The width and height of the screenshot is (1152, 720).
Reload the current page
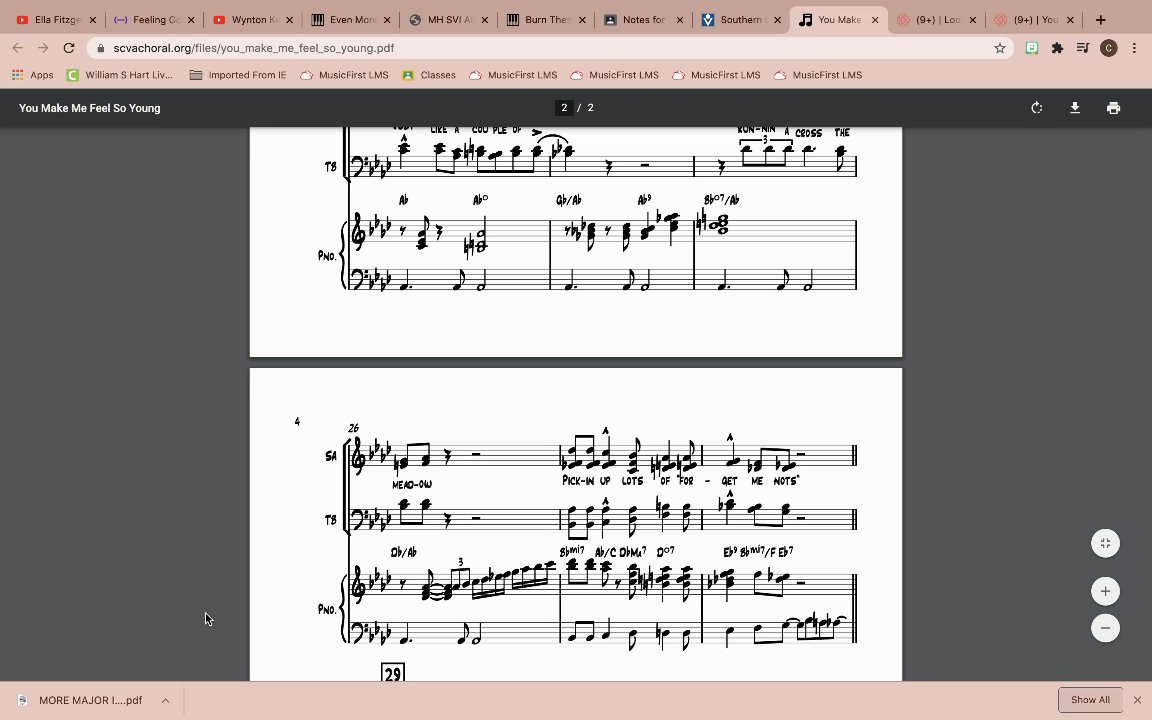(68, 48)
